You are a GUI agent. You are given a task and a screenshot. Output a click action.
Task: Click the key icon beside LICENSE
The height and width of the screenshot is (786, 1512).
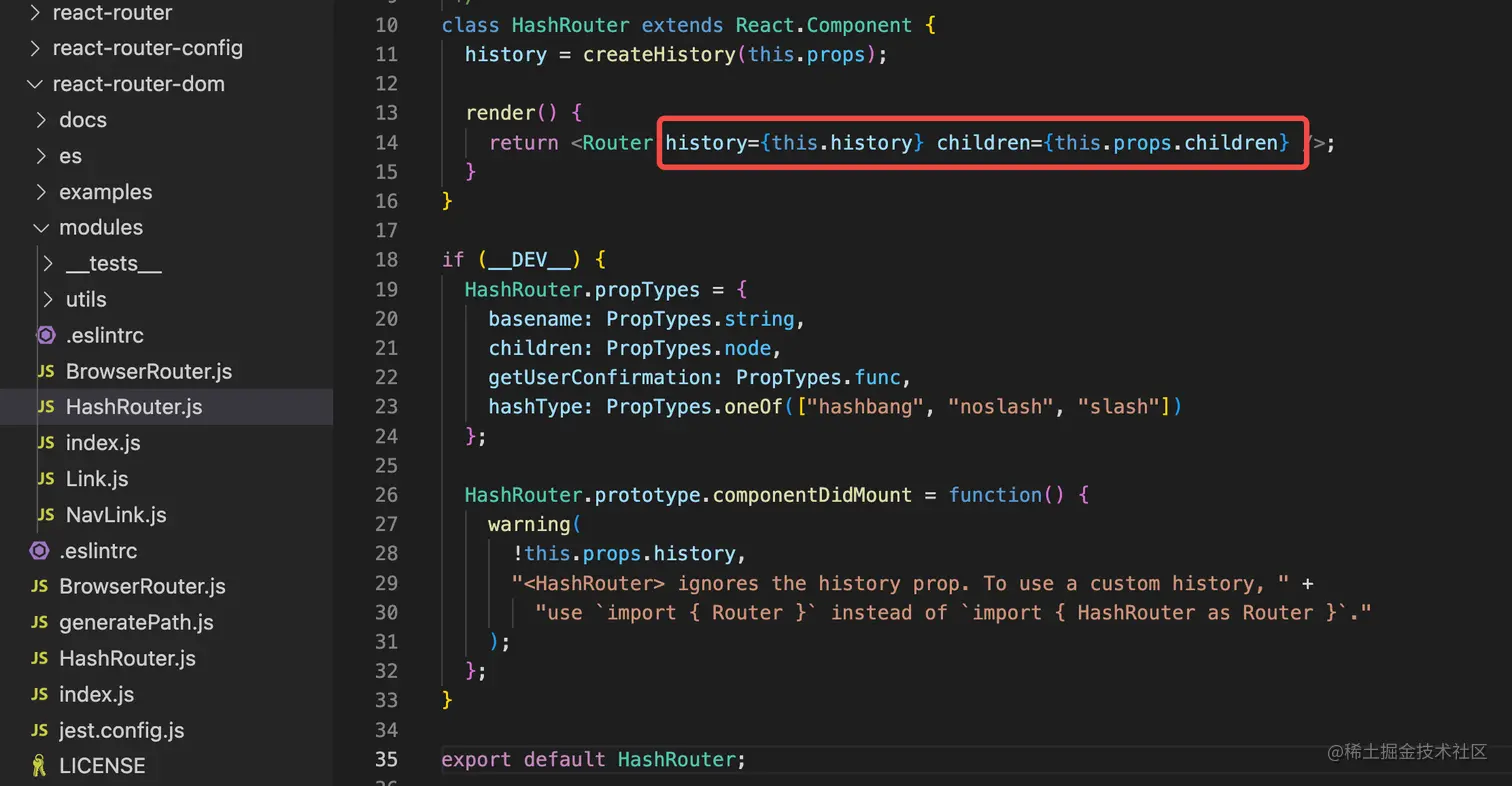click(x=39, y=766)
